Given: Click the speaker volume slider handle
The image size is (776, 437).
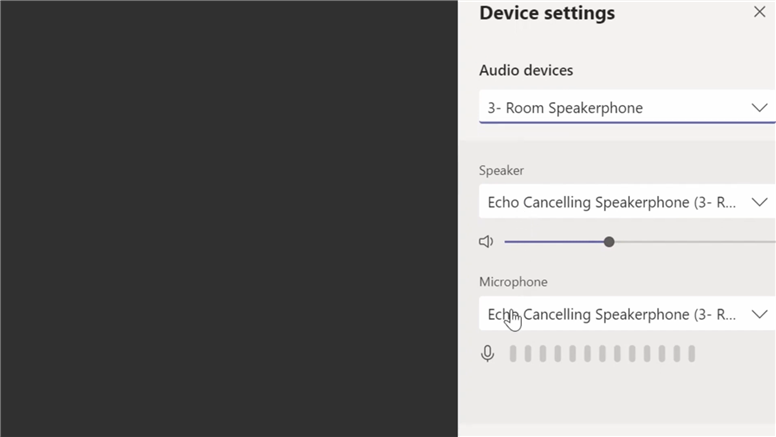Looking at the screenshot, I should tap(609, 242).
